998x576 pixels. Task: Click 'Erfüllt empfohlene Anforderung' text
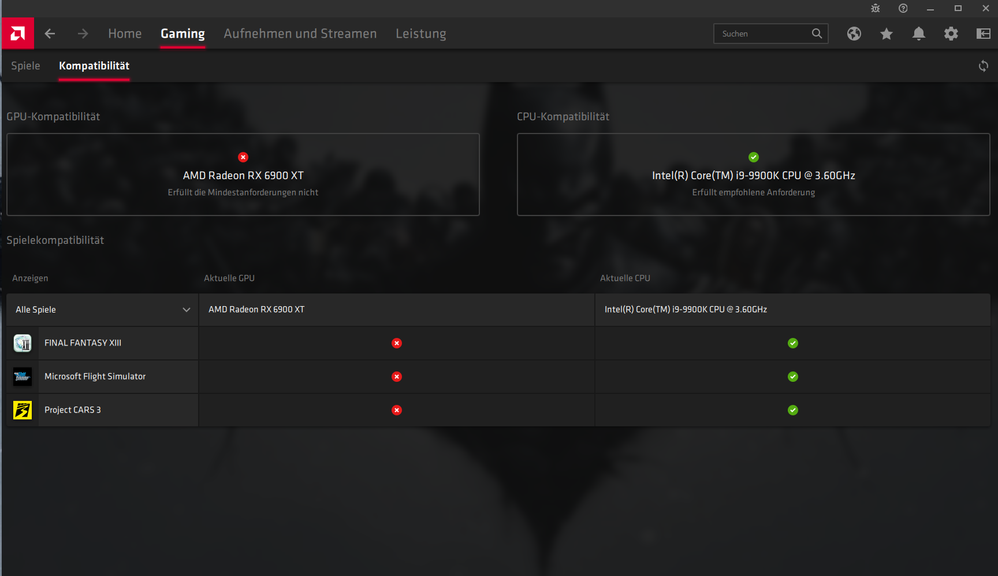click(x=754, y=192)
